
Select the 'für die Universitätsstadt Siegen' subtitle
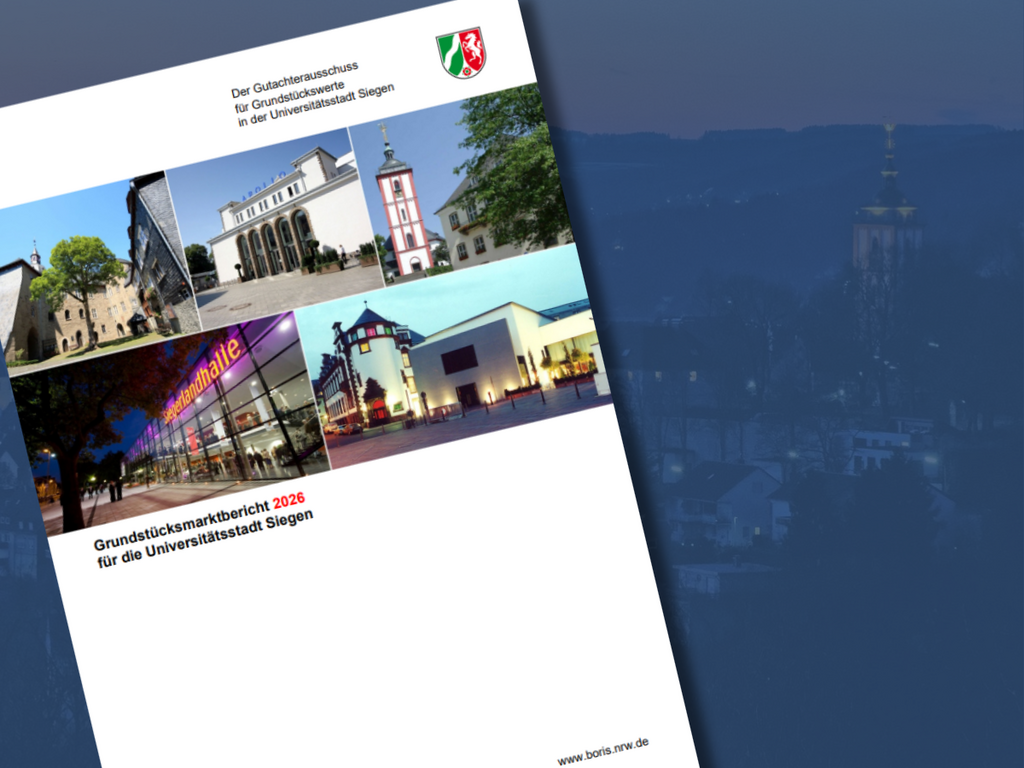pos(205,541)
